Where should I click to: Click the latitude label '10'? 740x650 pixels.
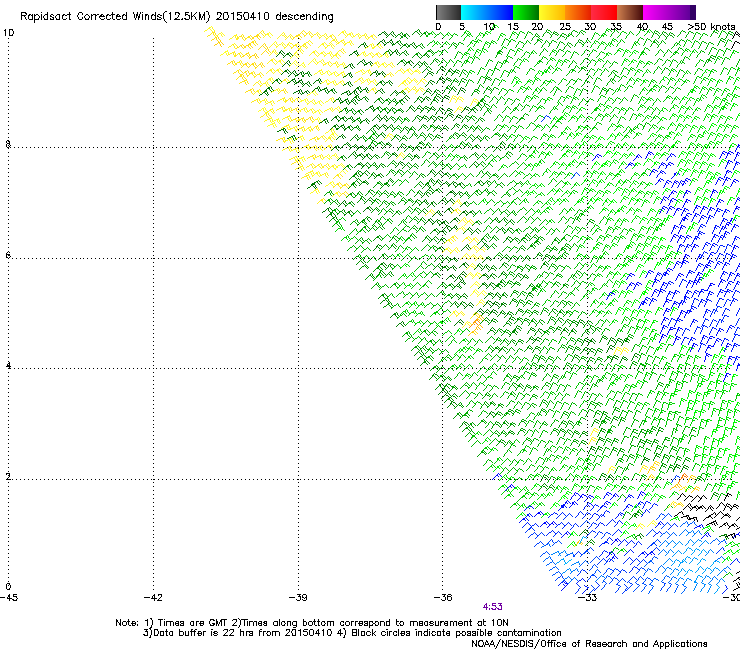click(8, 33)
